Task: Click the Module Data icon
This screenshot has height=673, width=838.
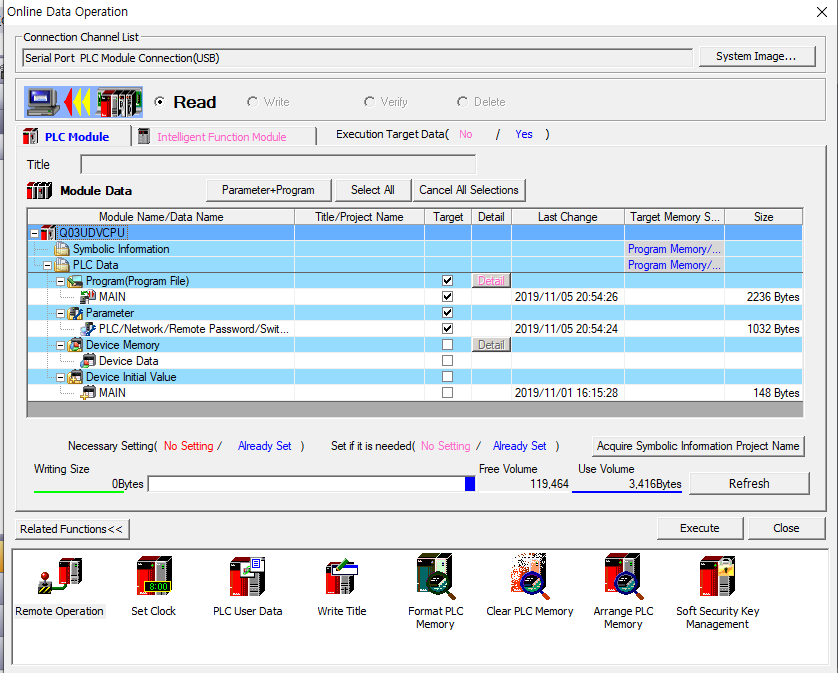Action: point(39,190)
